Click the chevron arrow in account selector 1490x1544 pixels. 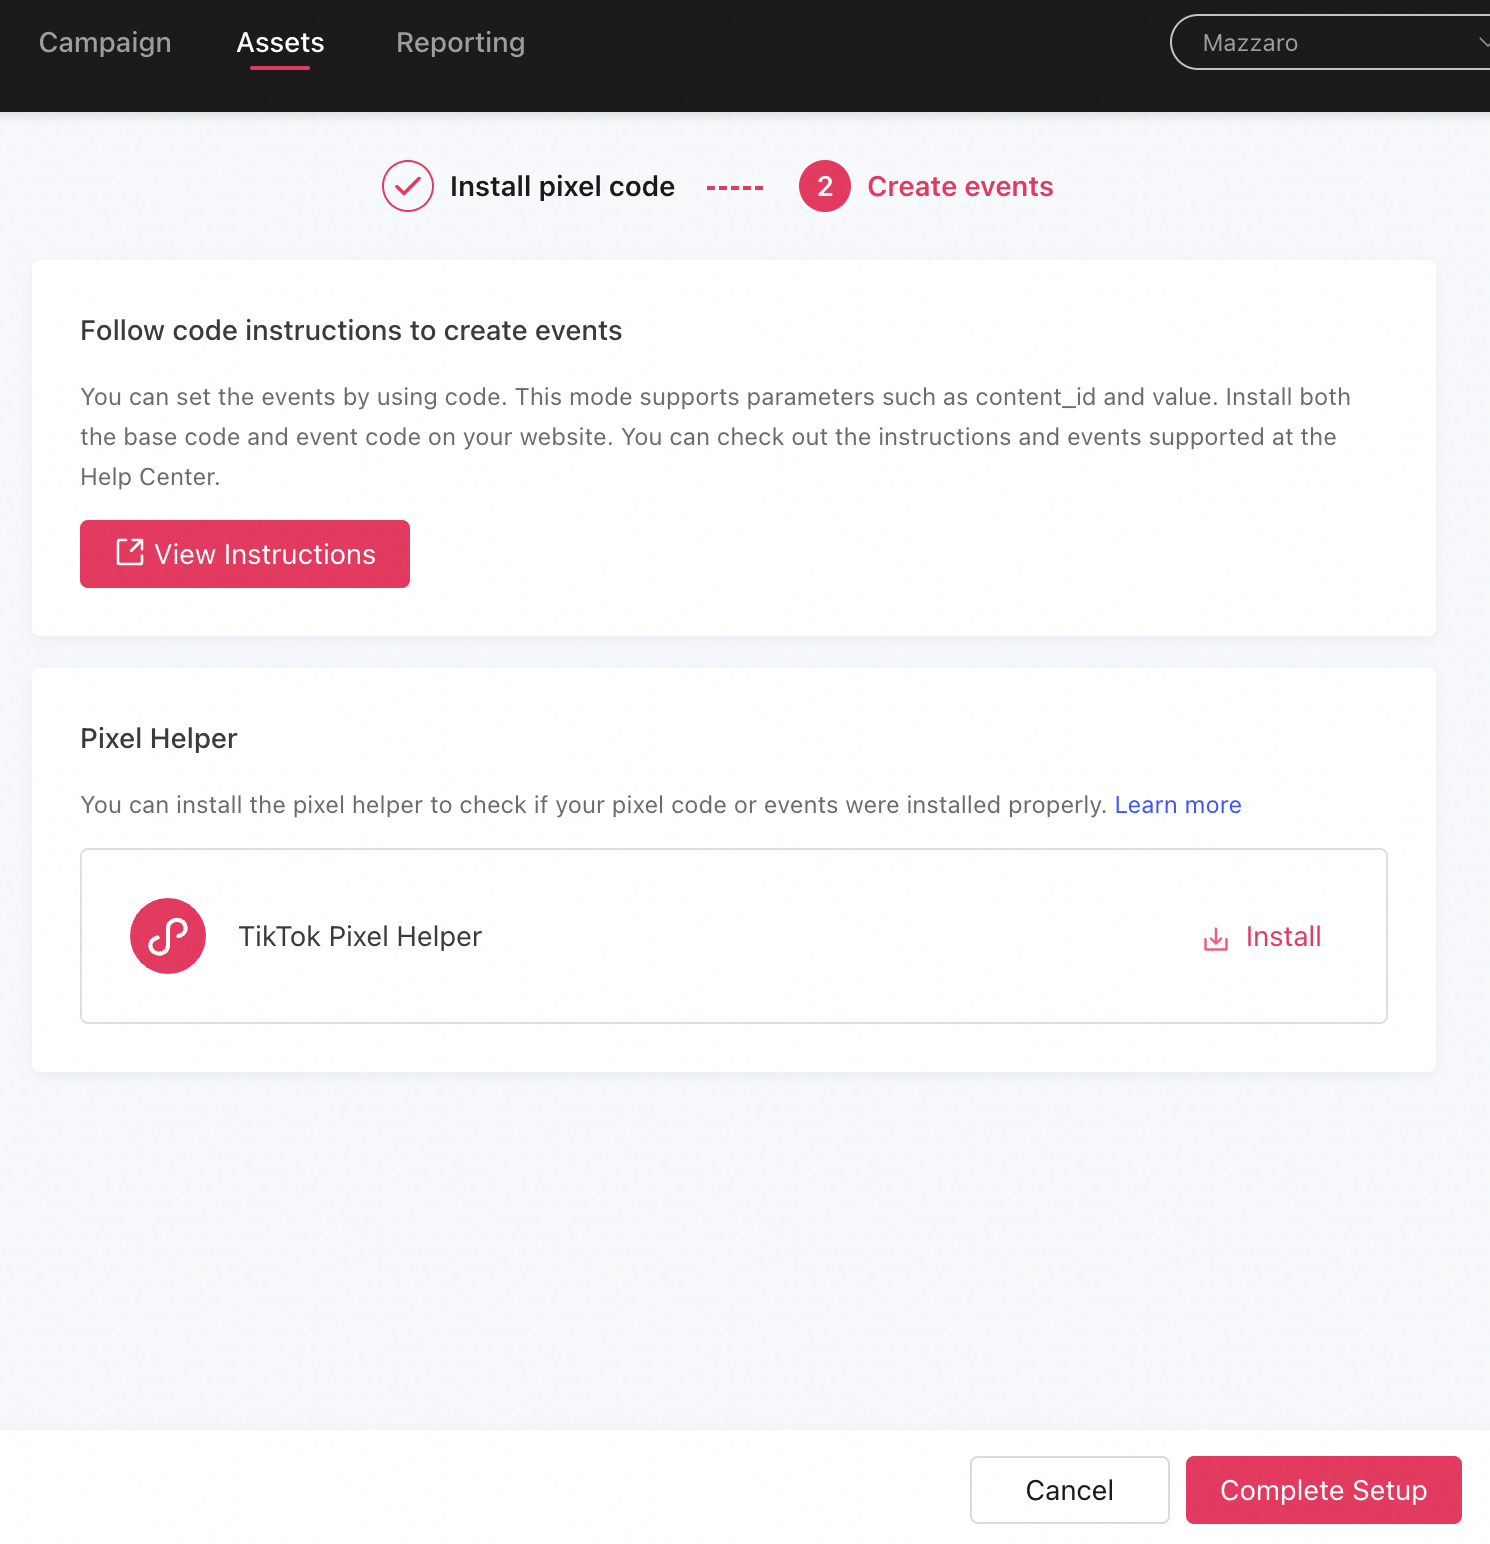click(1482, 42)
